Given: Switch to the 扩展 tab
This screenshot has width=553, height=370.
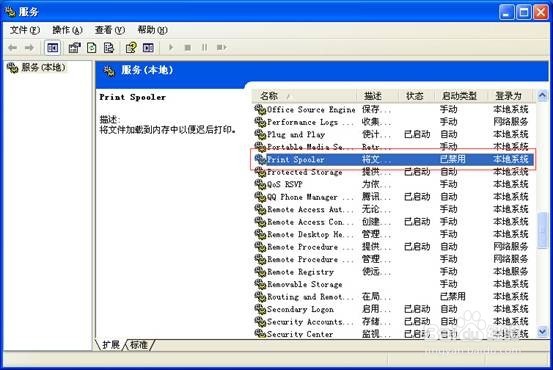Looking at the screenshot, I should pos(111,345).
